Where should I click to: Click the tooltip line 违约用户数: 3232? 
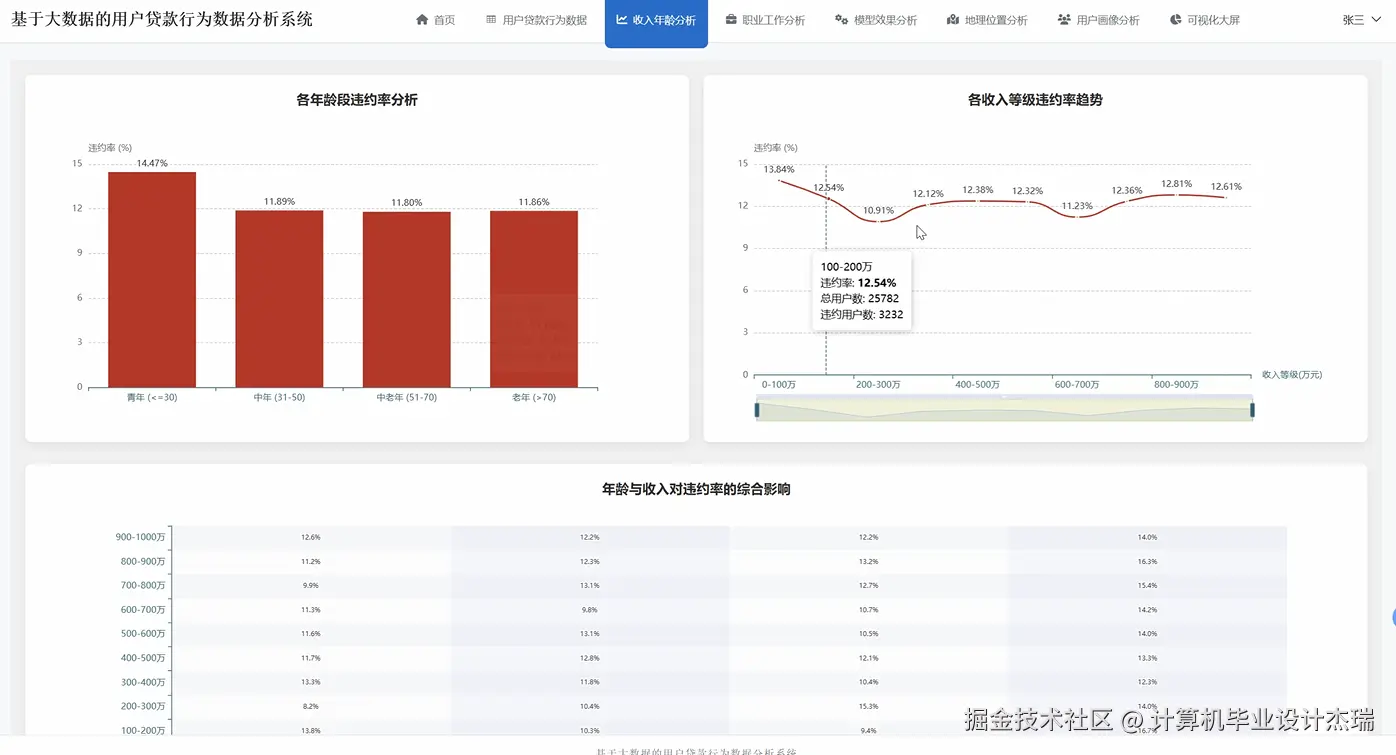click(862, 314)
